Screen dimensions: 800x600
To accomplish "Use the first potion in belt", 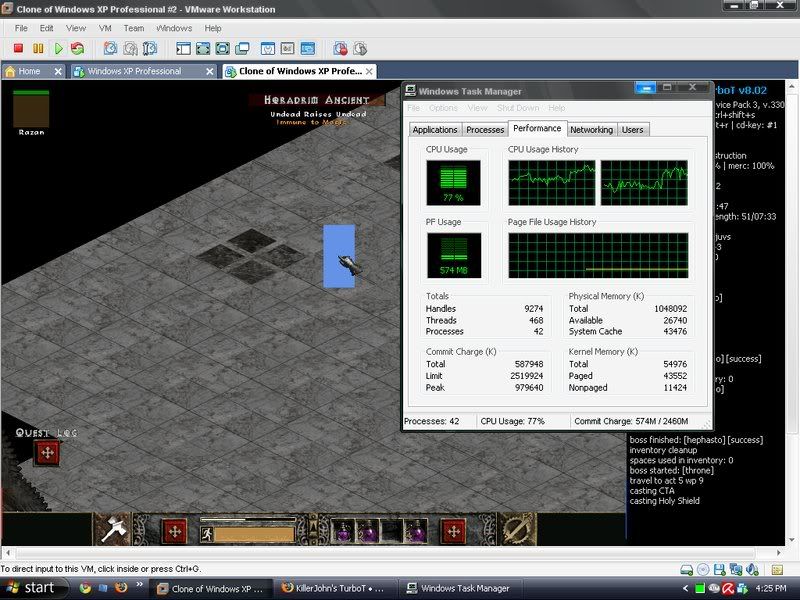I will point(342,532).
